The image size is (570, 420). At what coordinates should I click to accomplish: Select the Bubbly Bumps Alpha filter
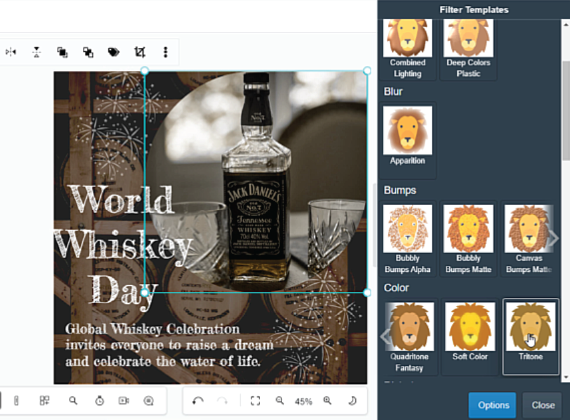[408, 238]
